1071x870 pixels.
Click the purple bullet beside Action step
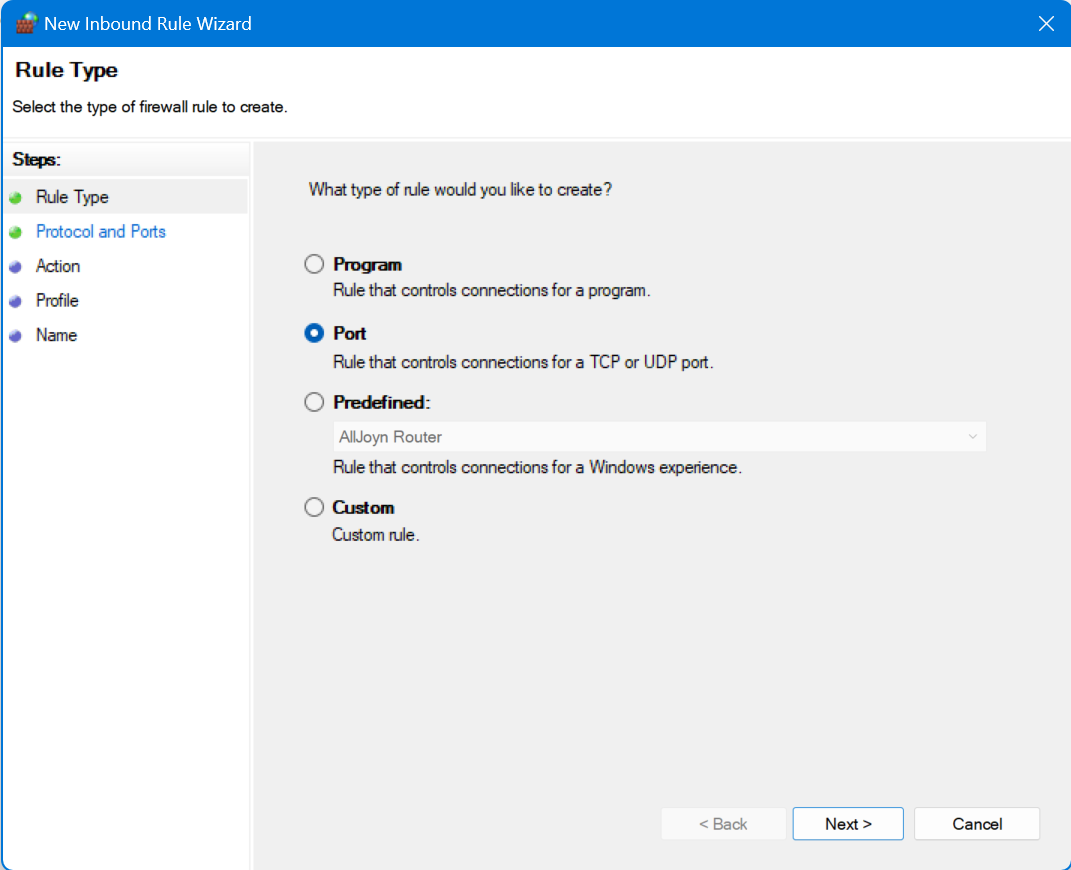tap(15, 267)
